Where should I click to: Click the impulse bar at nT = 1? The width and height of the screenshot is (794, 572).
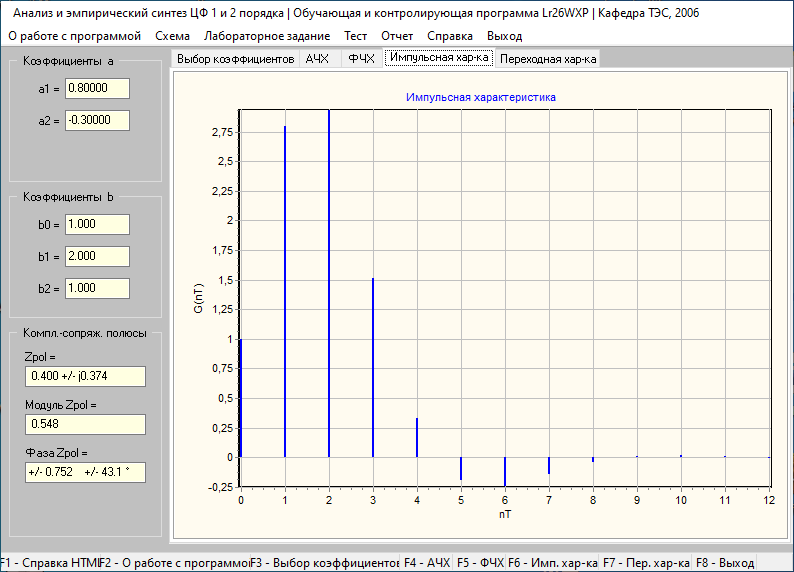[x=285, y=292]
